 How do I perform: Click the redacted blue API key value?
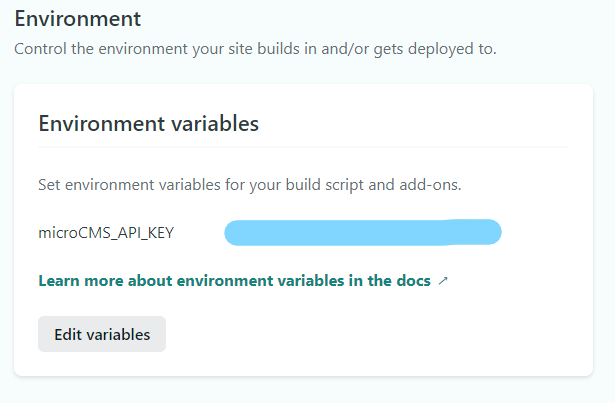pyautogui.click(x=362, y=233)
